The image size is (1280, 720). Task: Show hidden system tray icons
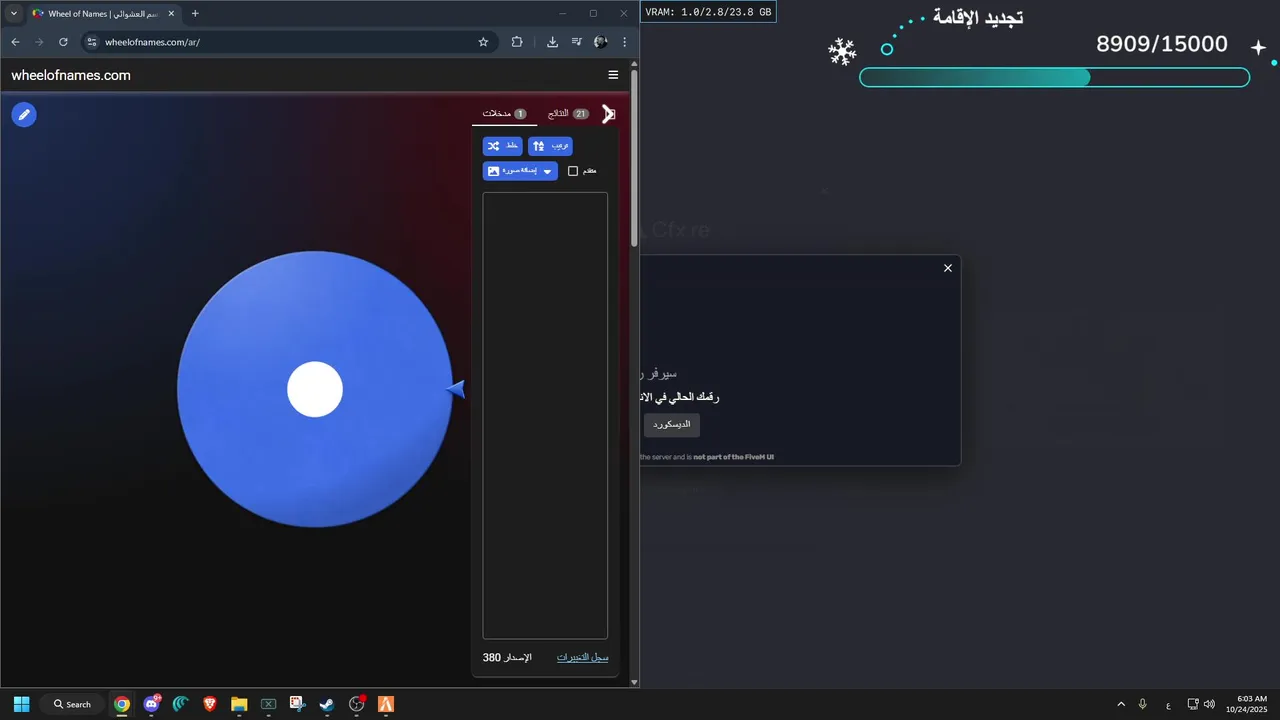pyautogui.click(x=1121, y=704)
